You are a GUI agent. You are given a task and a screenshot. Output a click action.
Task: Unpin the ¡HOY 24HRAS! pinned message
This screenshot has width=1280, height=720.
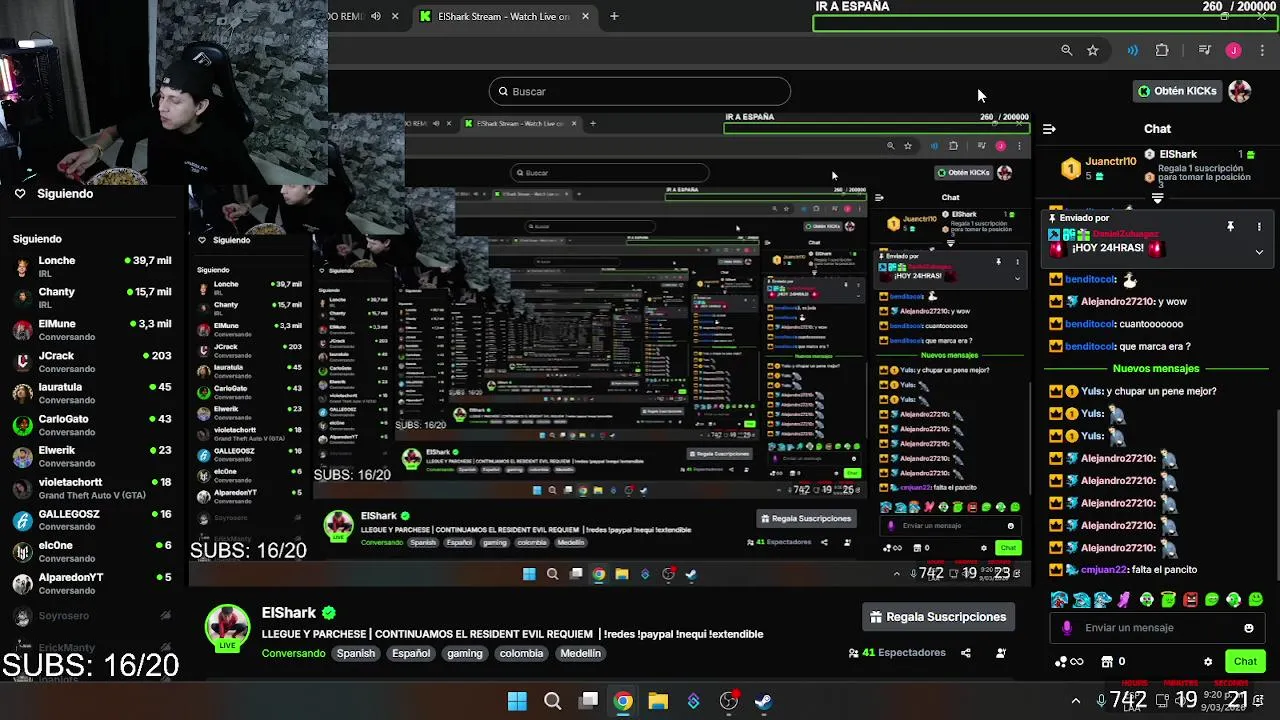click(x=1230, y=227)
